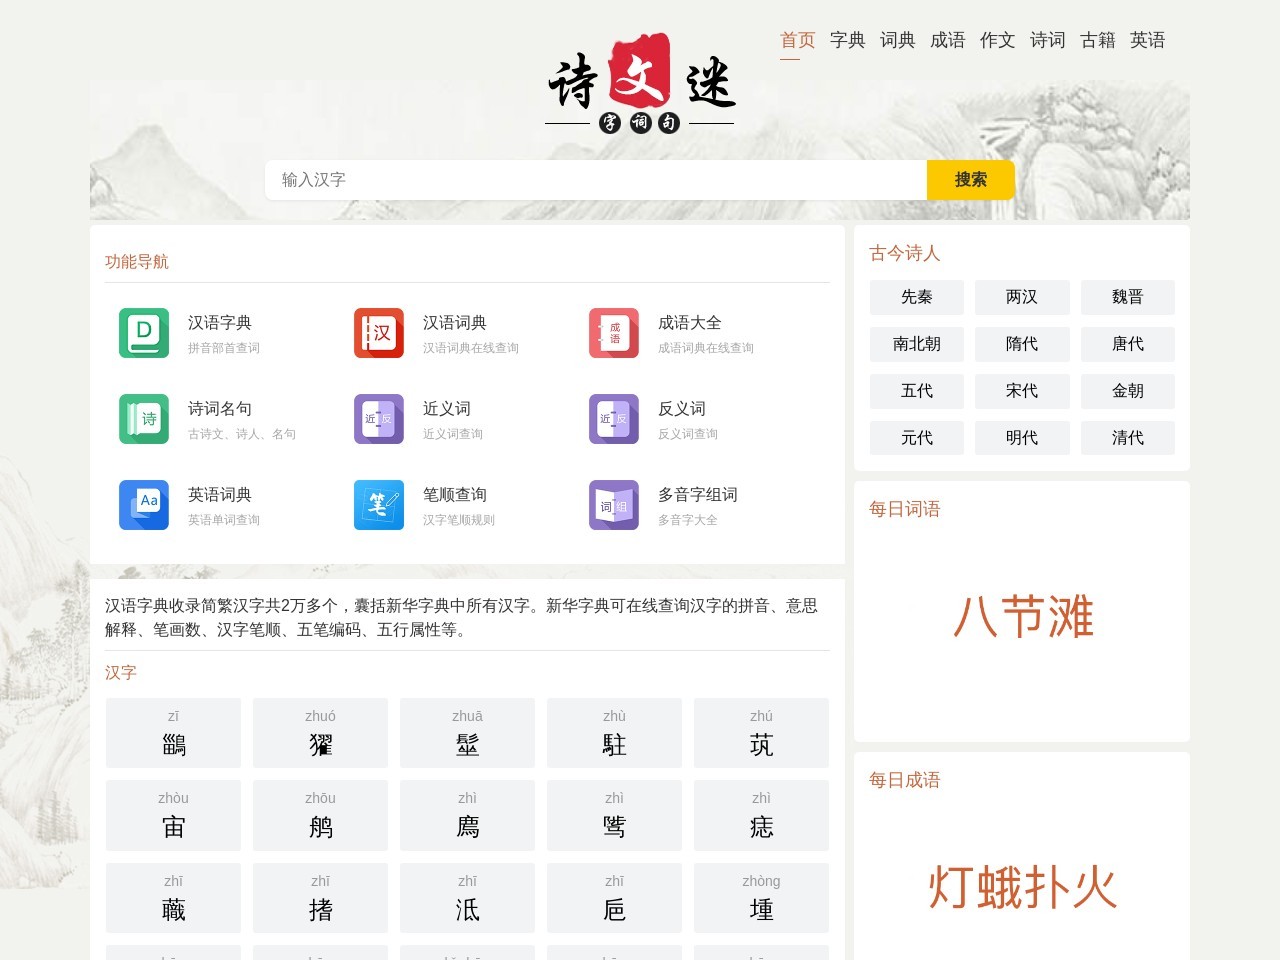The image size is (1280, 960).
Task: Select the 近义词 synonyms icon
Action: pos(378,419)
